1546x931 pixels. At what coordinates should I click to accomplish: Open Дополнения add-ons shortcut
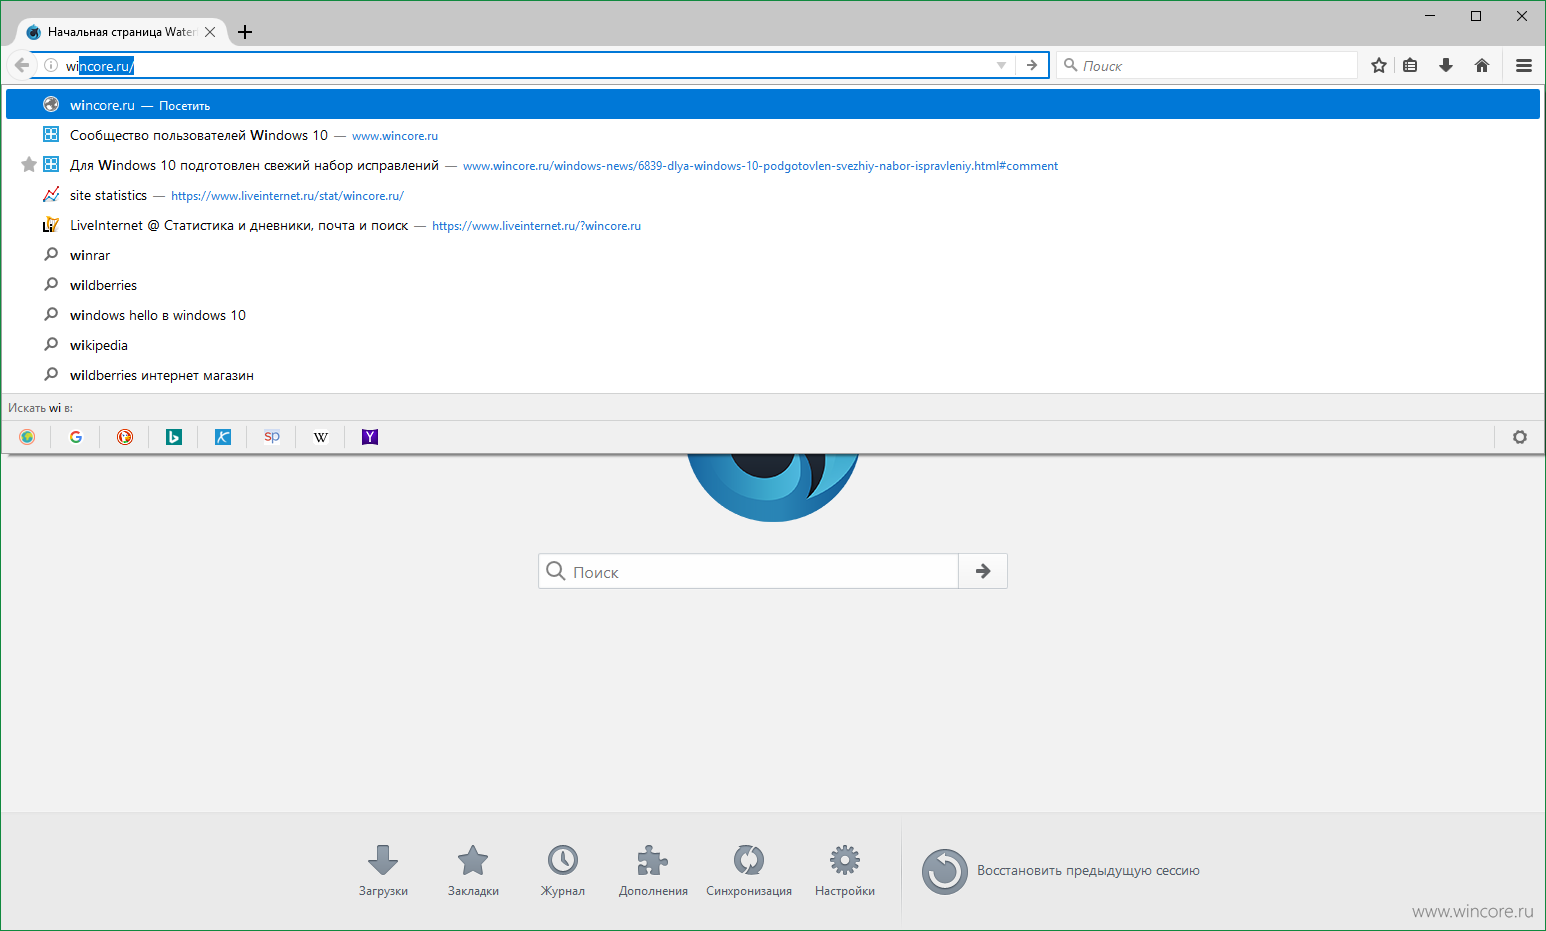pyautogui.click(x=653, y=870)
